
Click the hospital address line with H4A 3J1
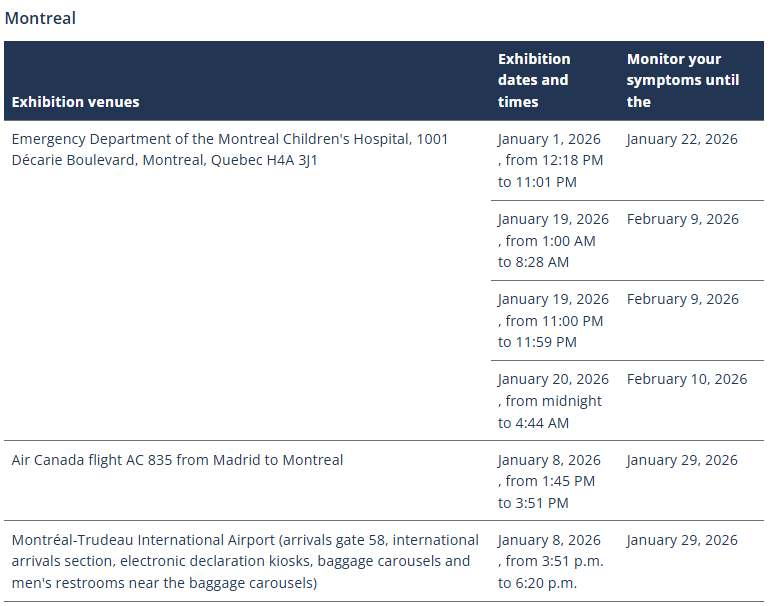(165, 160)
